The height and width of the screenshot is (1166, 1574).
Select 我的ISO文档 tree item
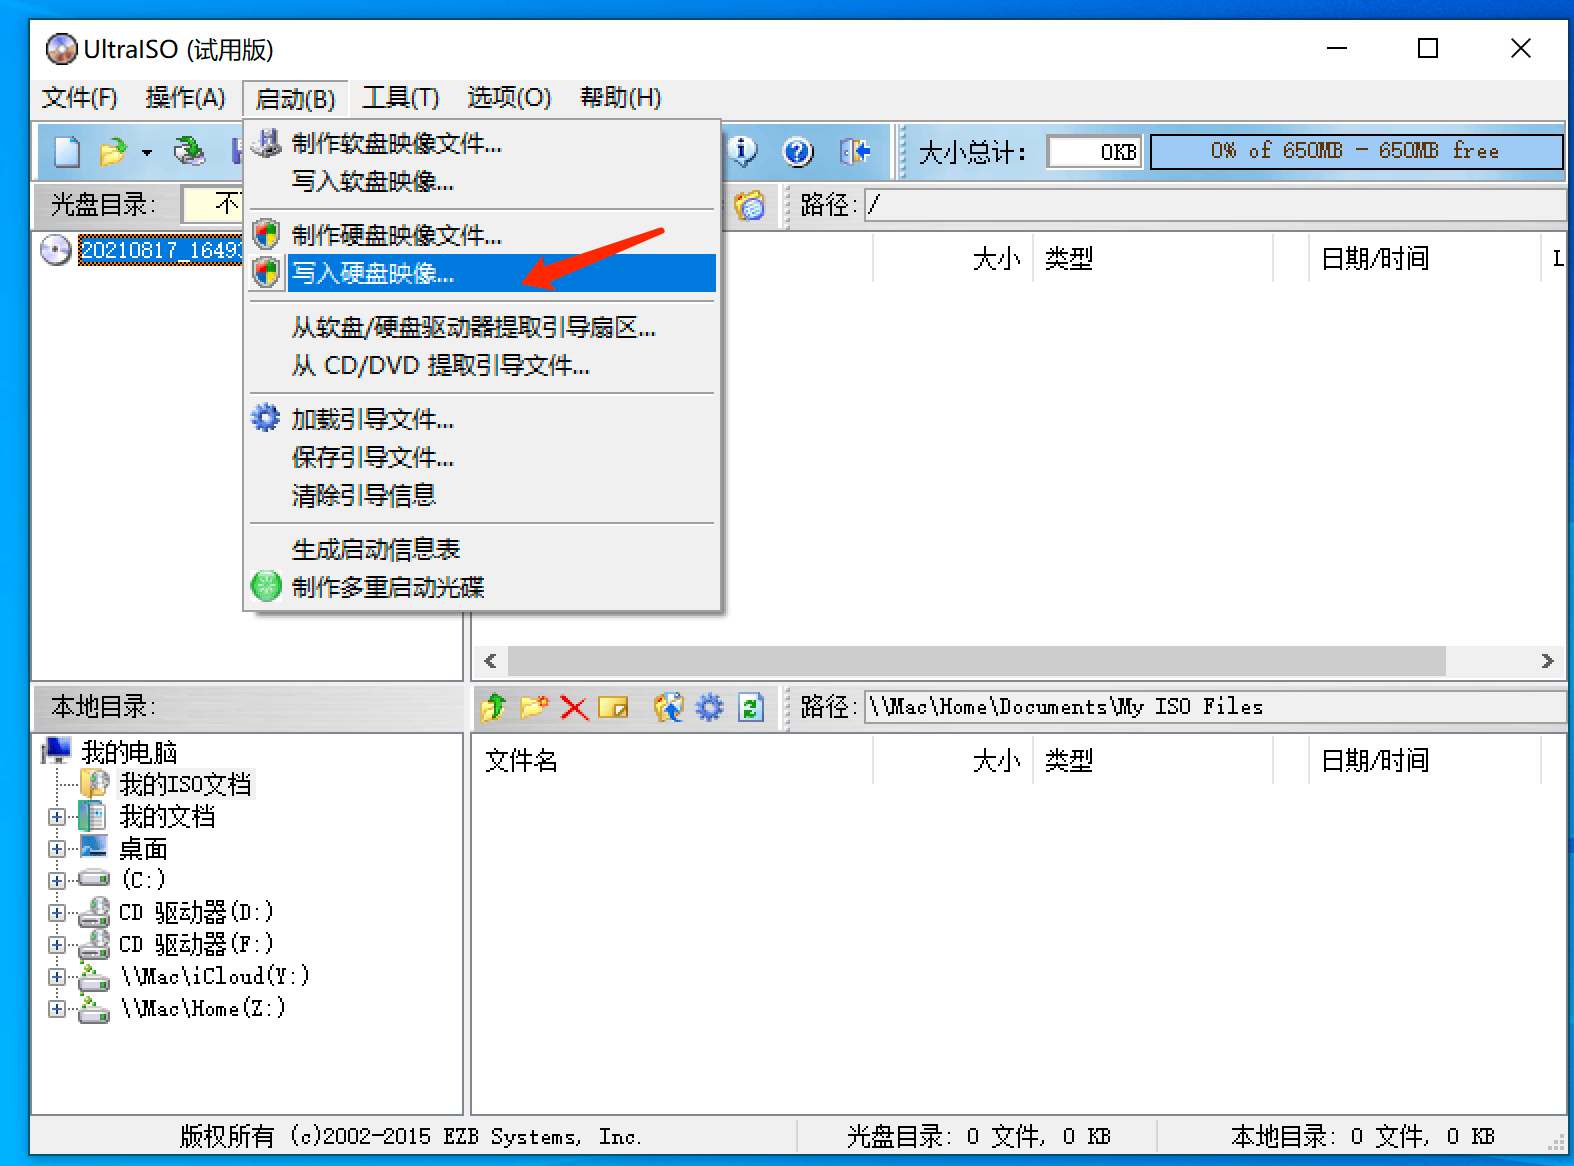pos(185,784)
